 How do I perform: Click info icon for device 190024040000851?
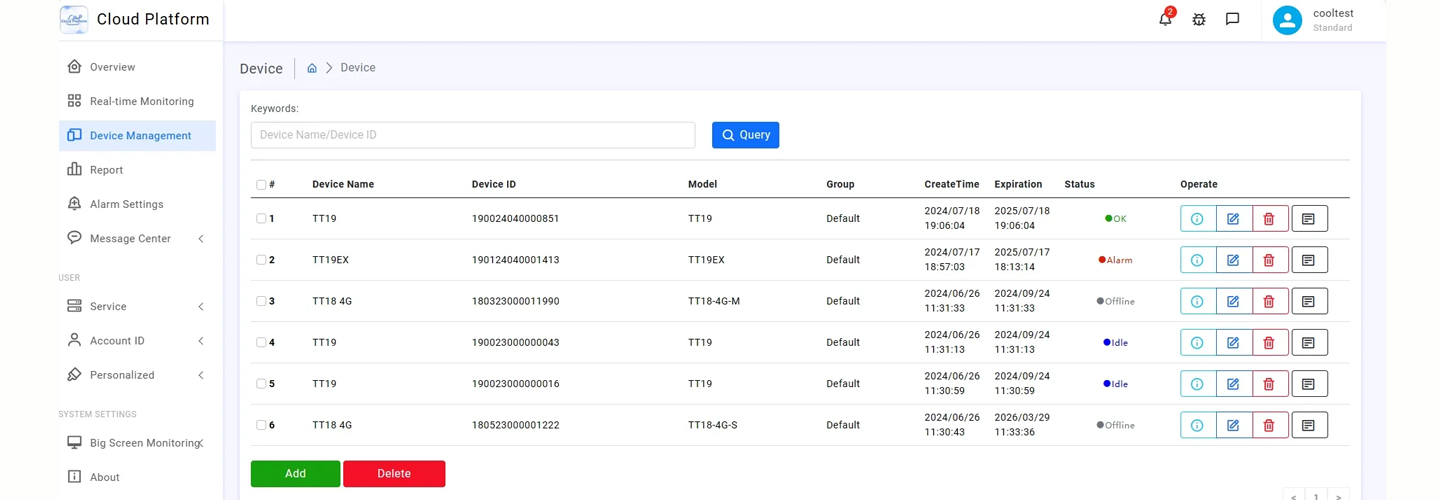1197,219
